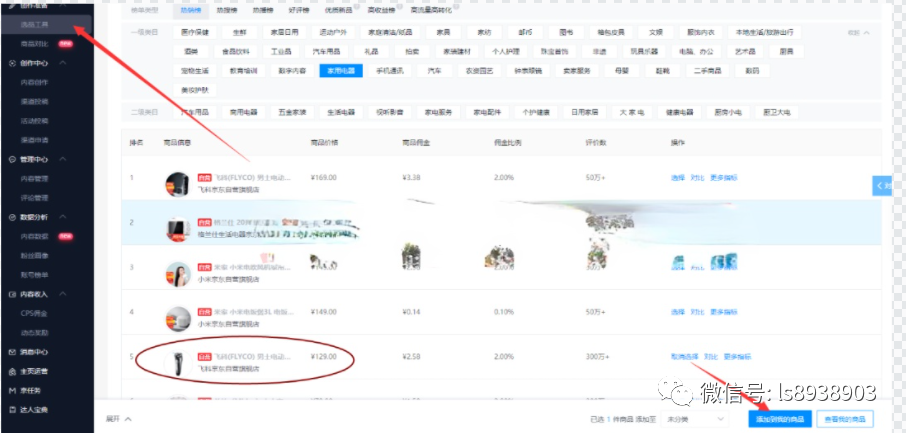Collapse the 数据分析 sidebar section
This screenshot has height=433, width=906.
click(x=64, y=217)
